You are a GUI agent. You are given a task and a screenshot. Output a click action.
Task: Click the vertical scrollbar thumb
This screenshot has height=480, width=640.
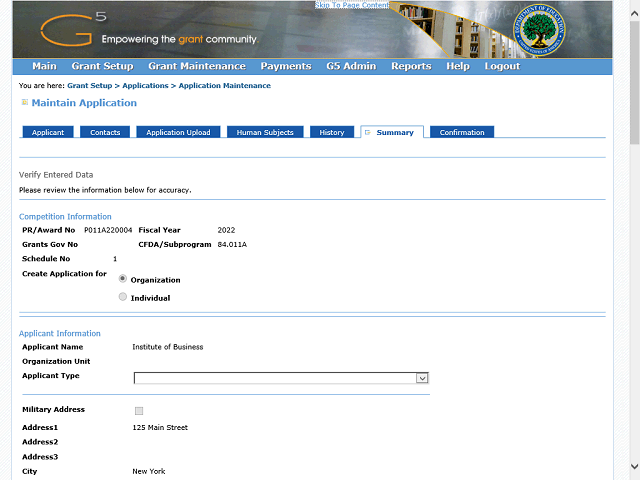pos(634,82)
